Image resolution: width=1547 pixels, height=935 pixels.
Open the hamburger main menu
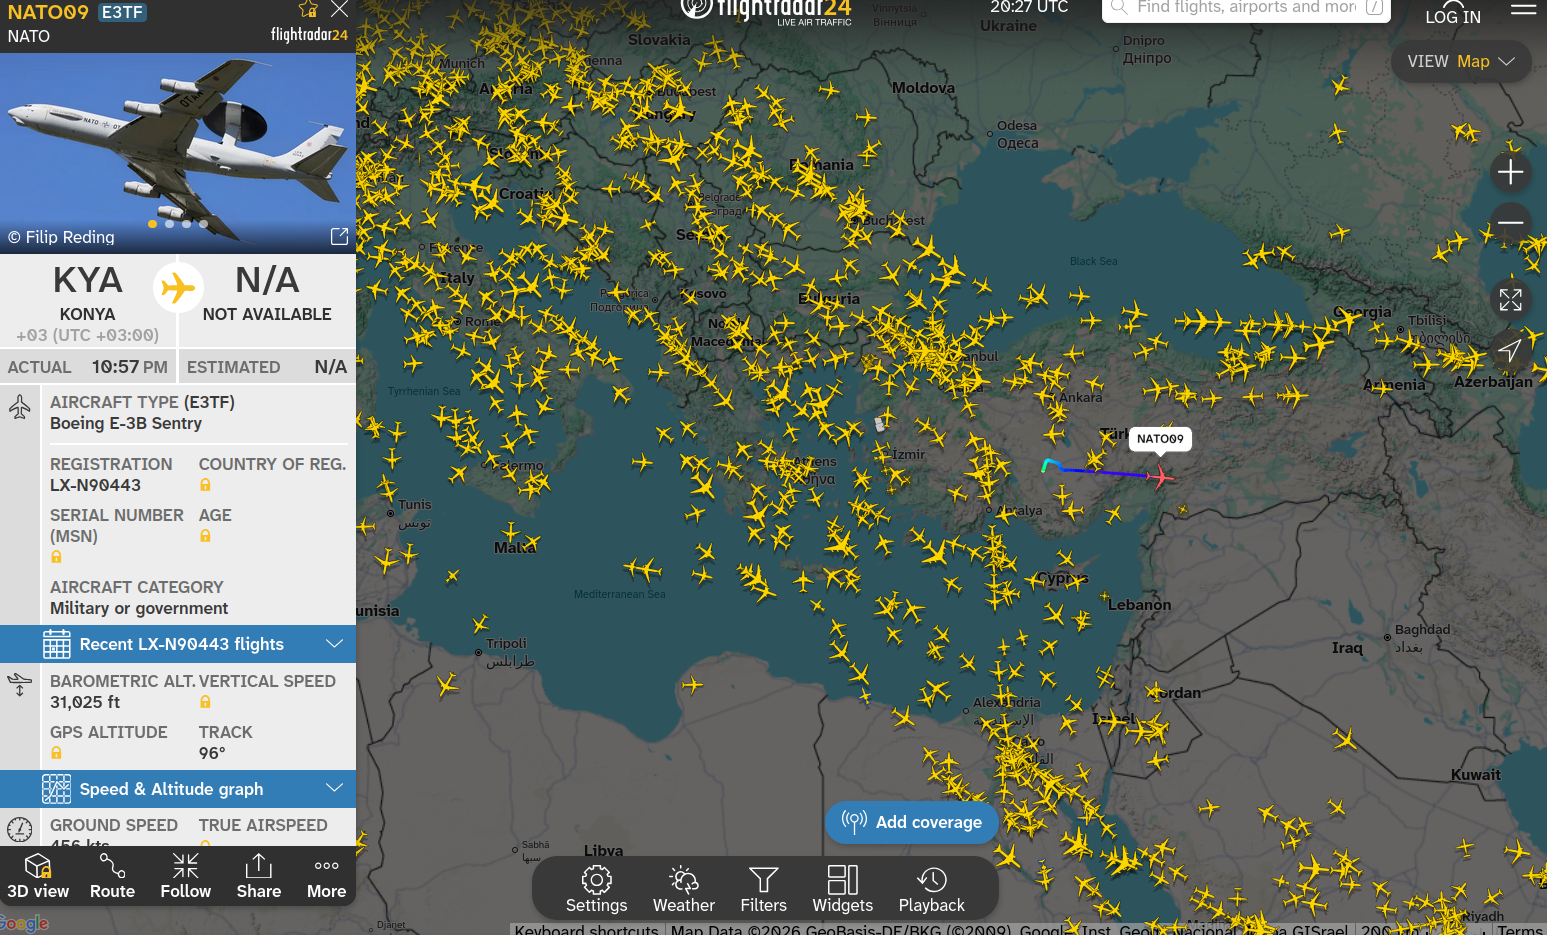click(x=1523, y=9)
